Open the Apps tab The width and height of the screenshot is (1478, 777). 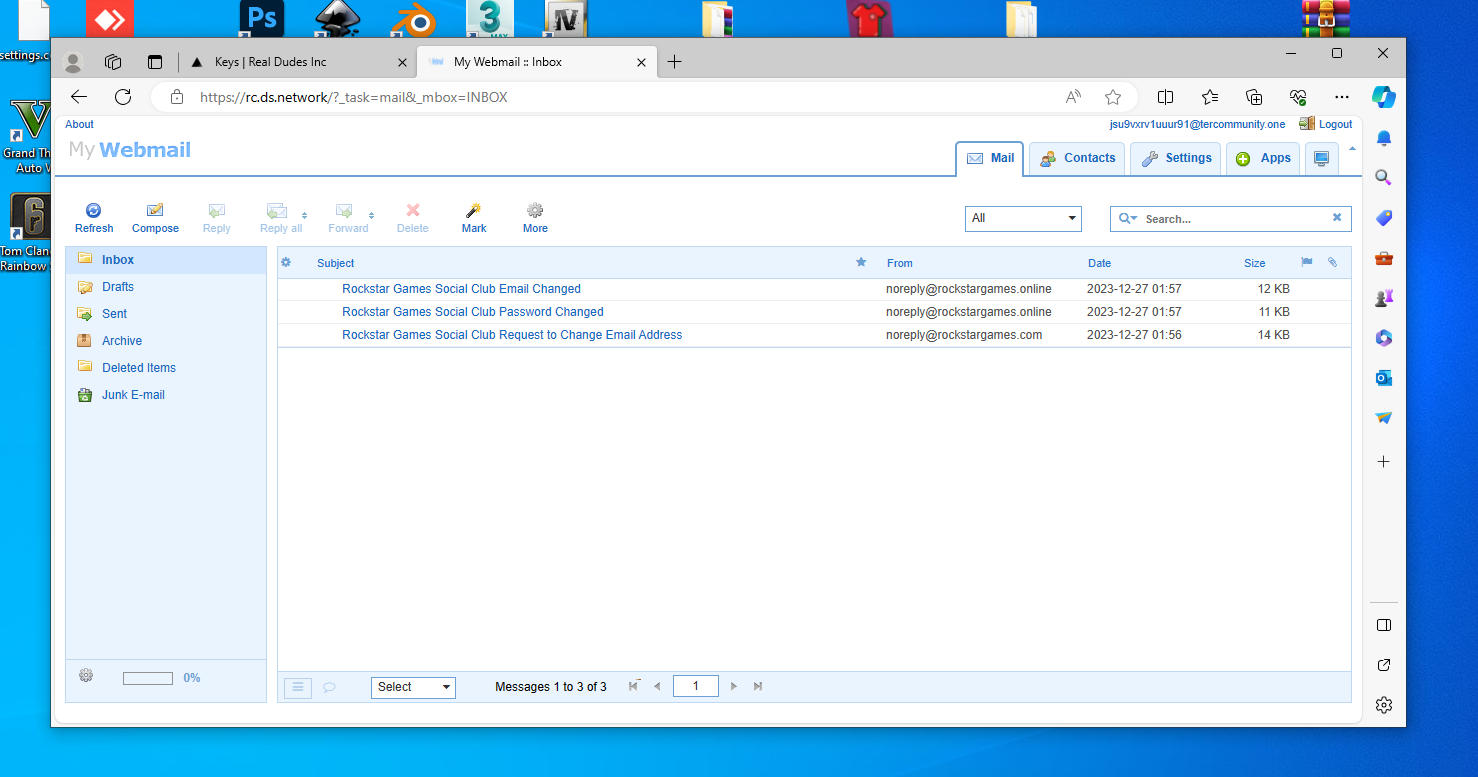(x=1263, y=159)
